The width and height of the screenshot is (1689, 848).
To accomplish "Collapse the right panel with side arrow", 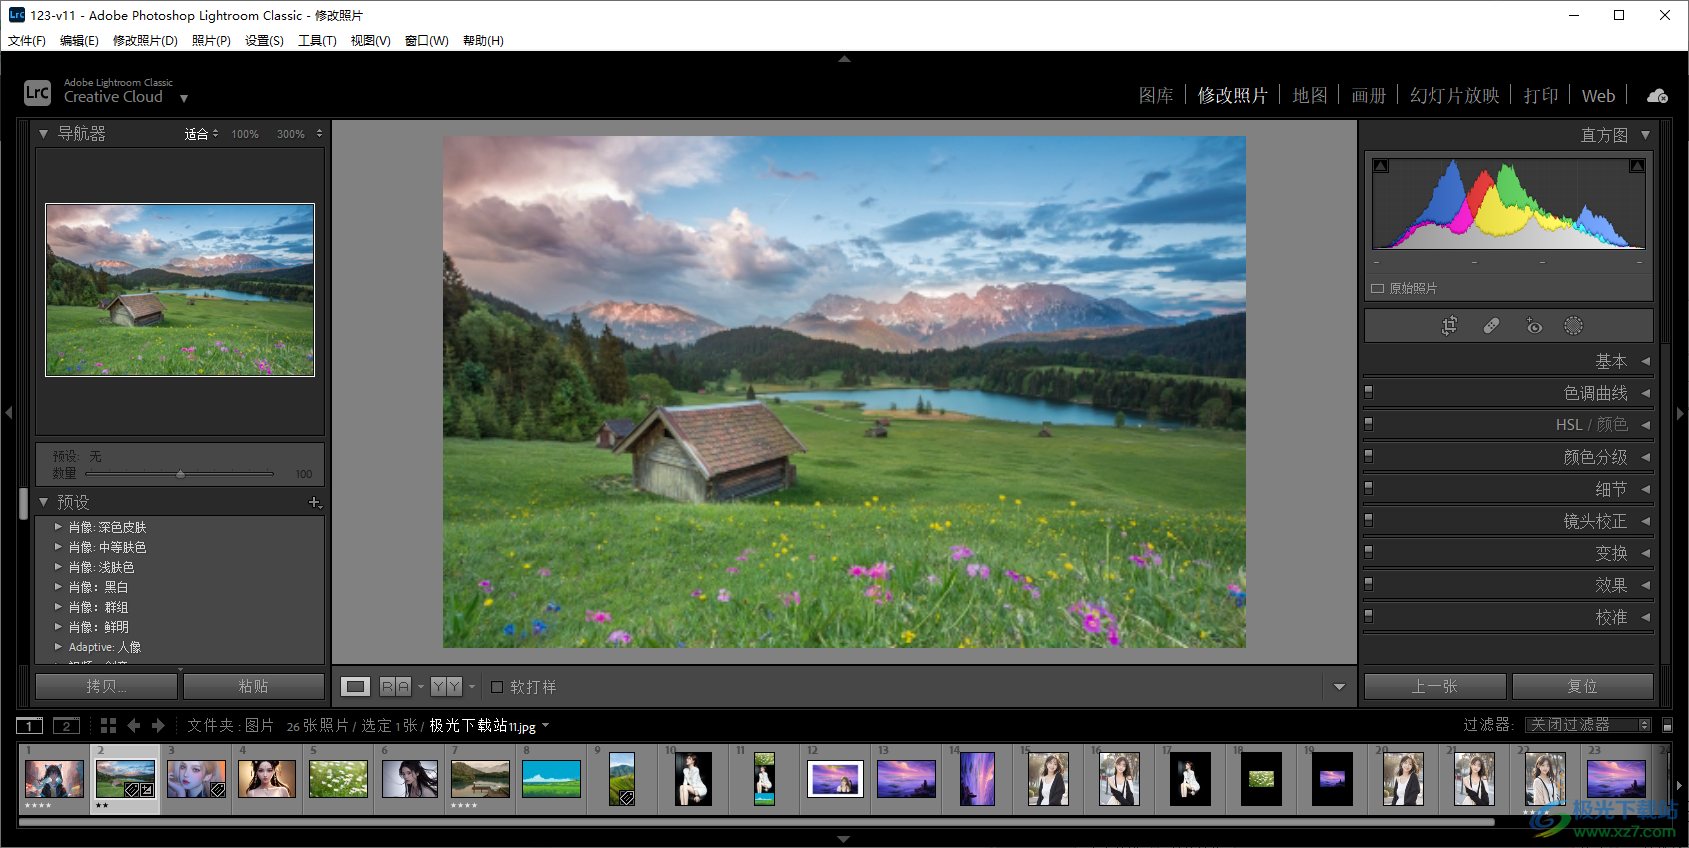I will 1680,412.
